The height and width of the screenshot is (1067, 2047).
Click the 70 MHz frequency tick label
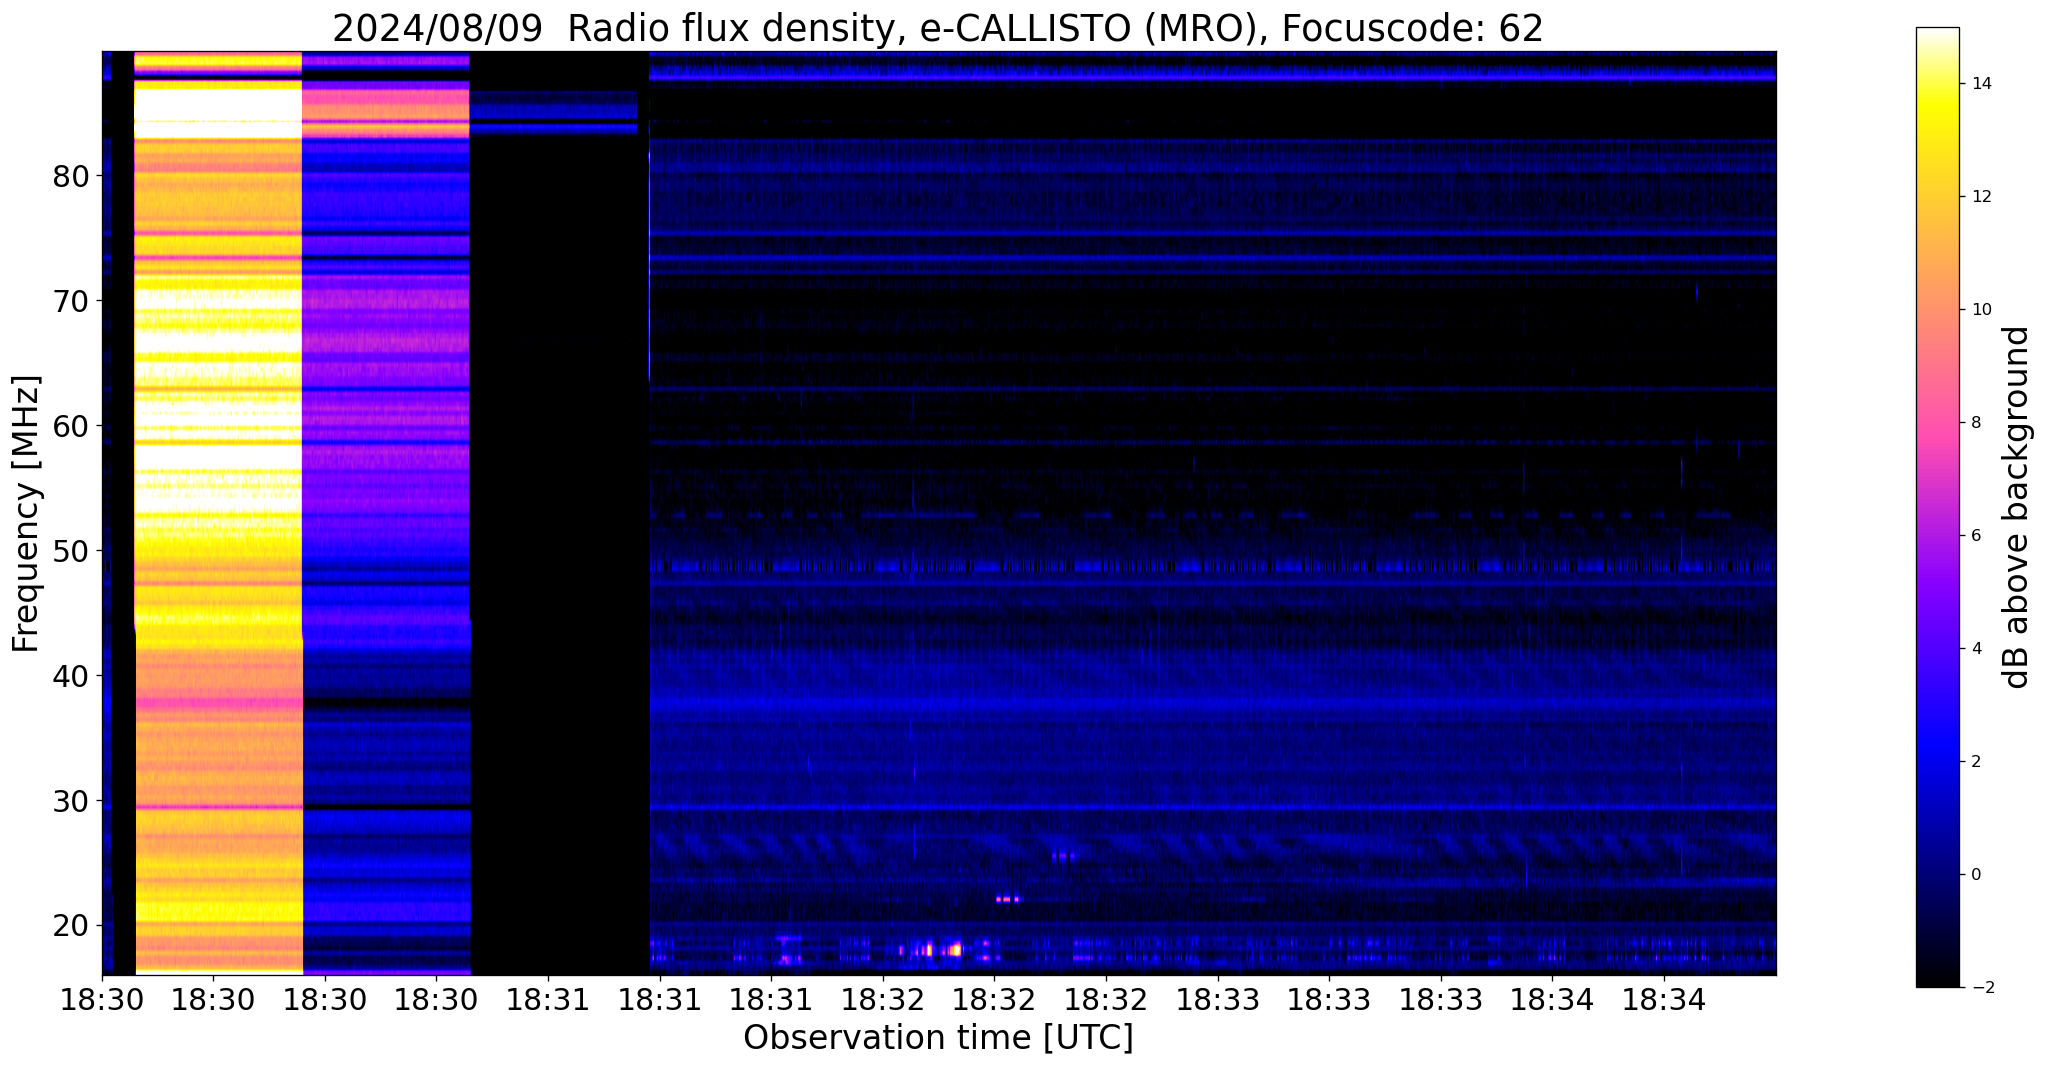71,301
